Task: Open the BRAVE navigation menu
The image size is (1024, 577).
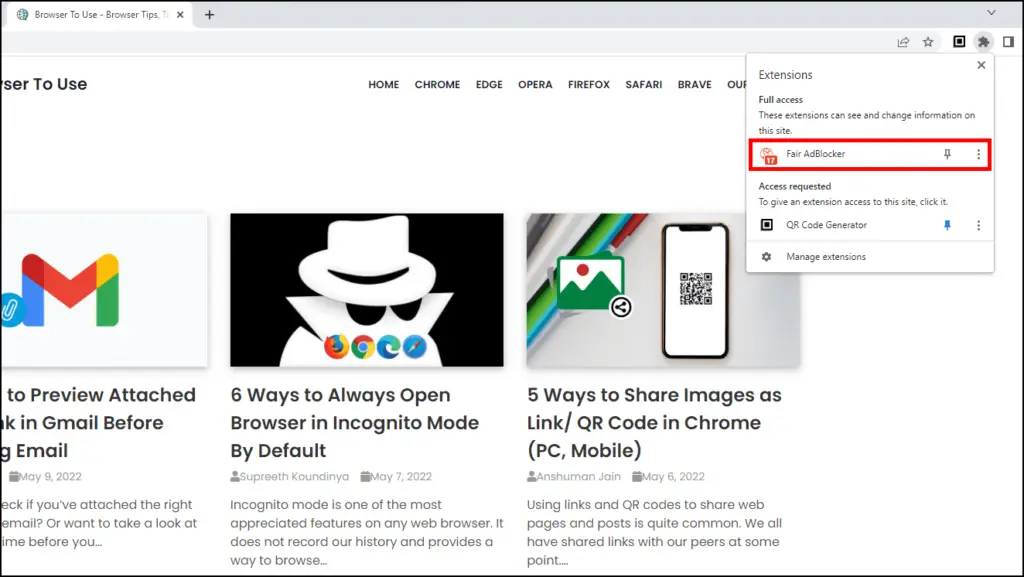Action: tap(694, 84)
